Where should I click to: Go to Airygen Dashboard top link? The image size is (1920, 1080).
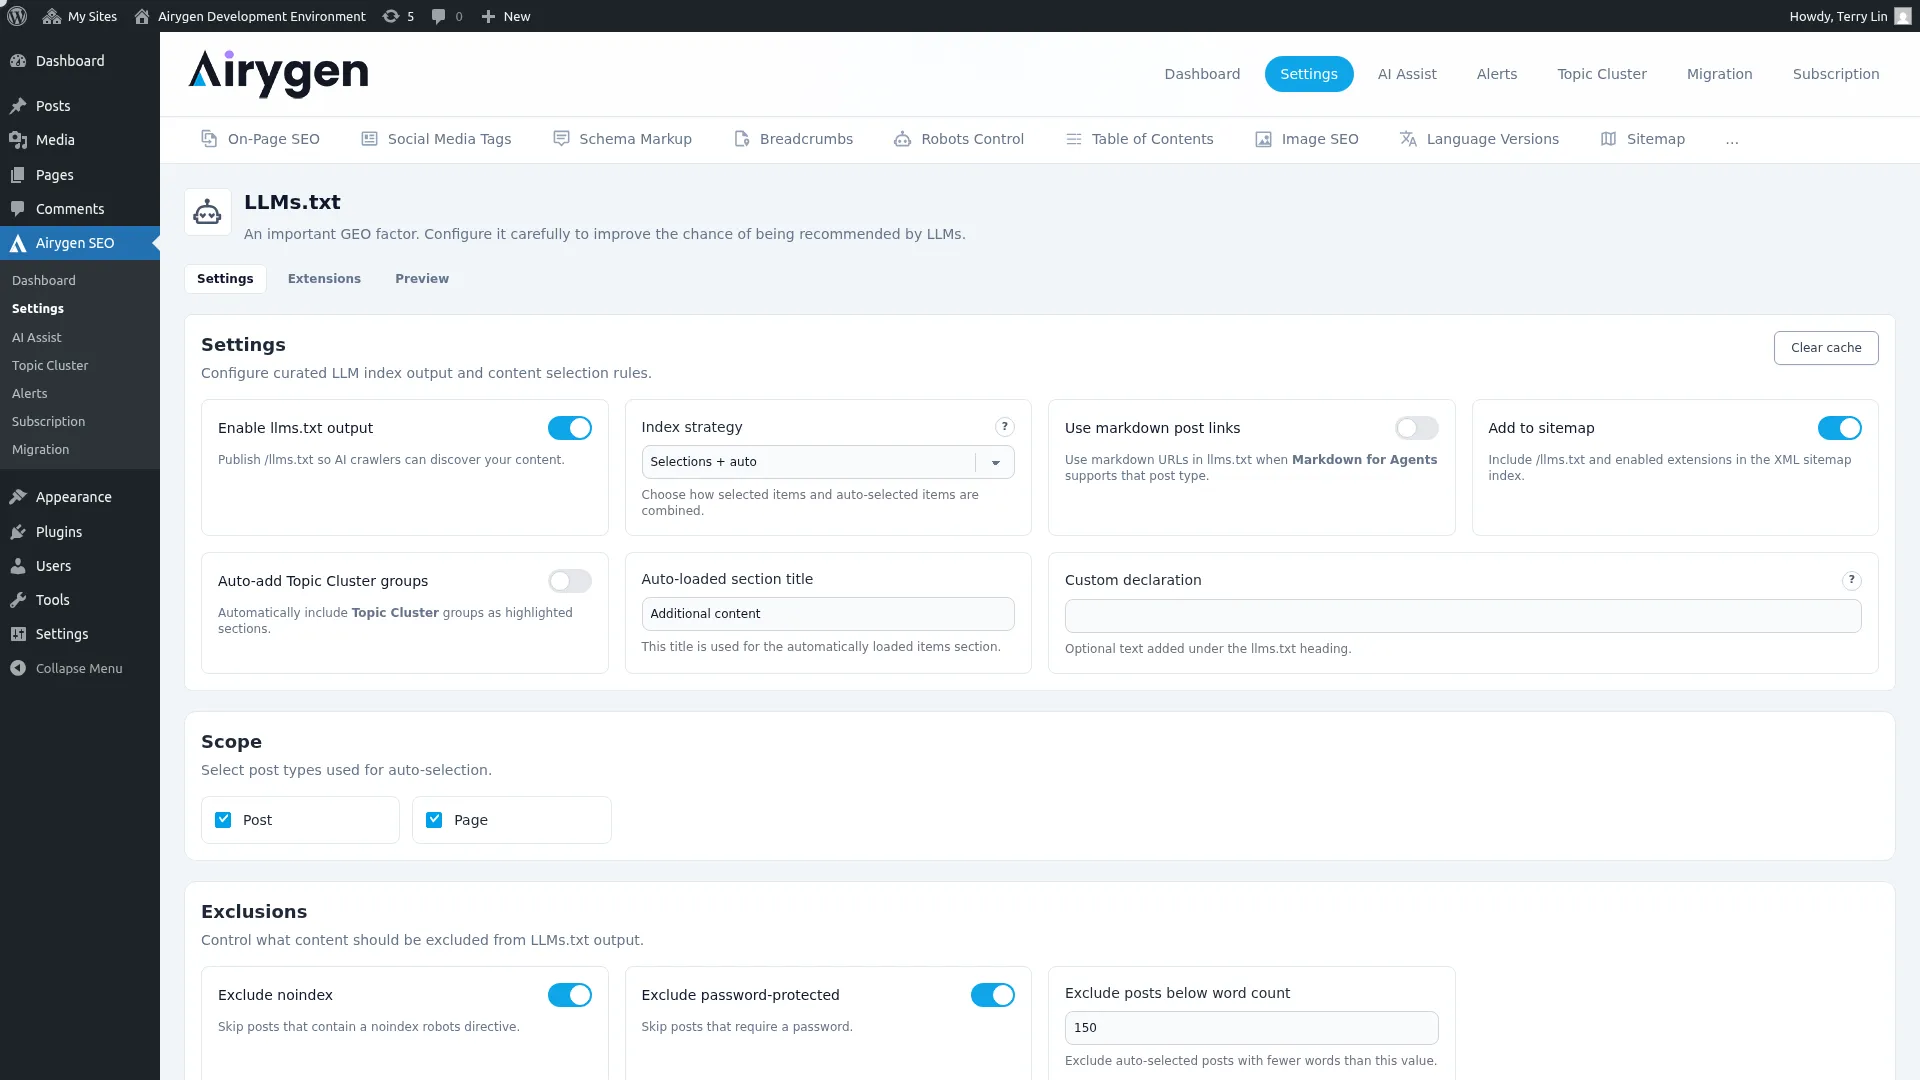click(x=1202, y=74)
